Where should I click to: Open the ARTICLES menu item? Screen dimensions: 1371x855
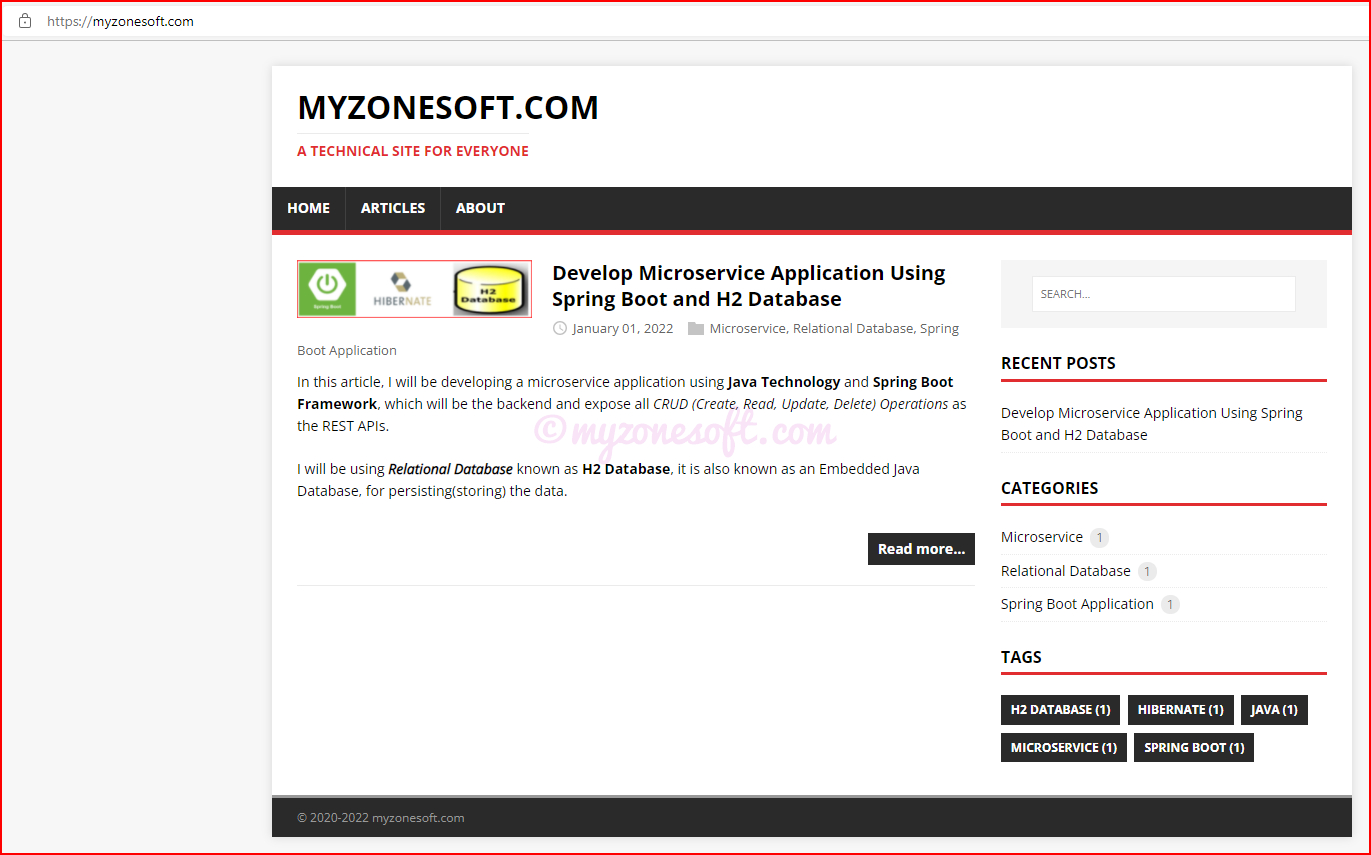pos(393,208)
